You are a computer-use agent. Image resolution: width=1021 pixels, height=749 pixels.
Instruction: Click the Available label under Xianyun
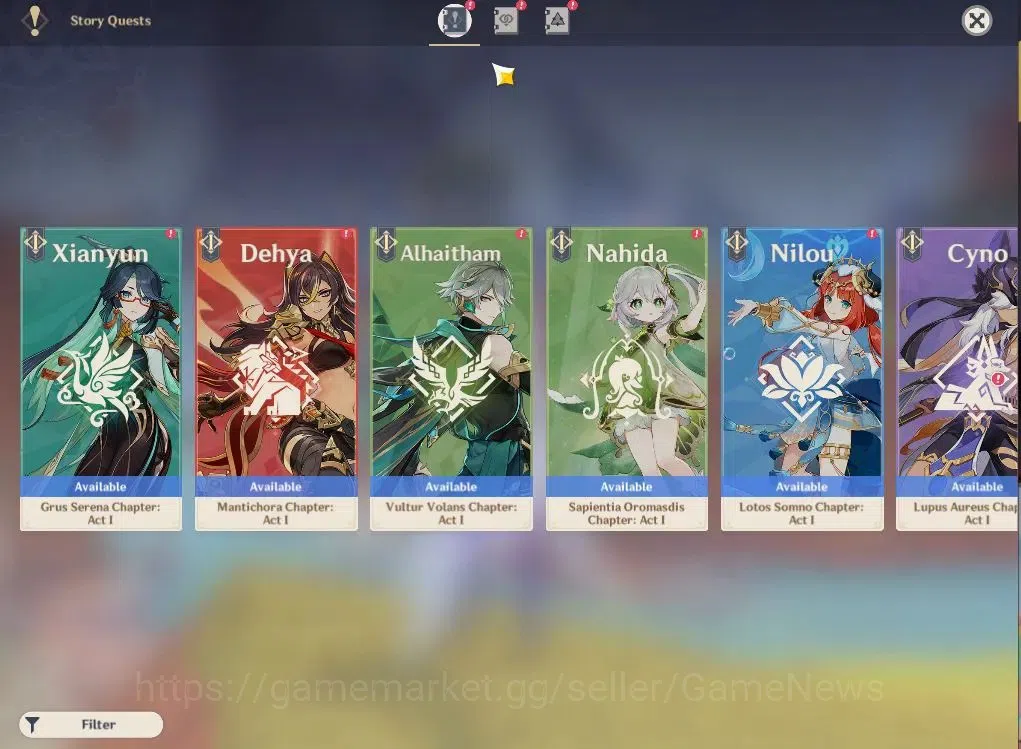[x=100, y=487]
